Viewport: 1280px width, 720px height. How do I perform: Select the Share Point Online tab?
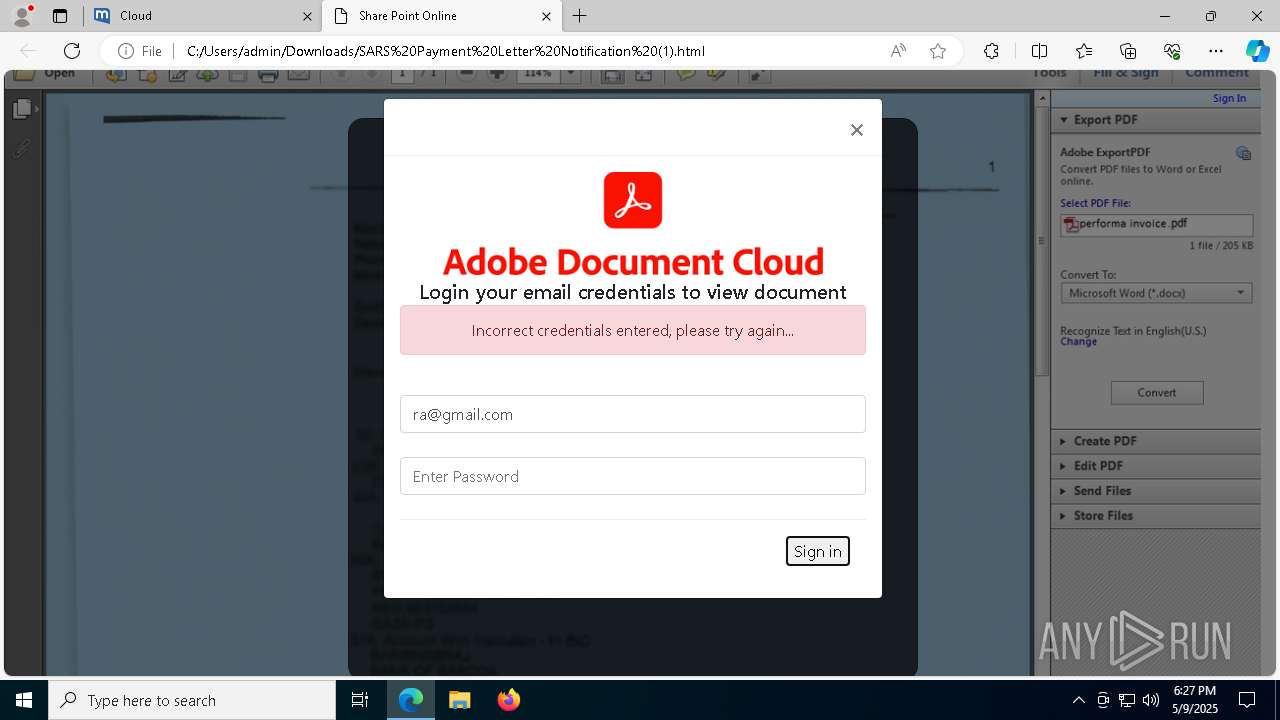point(442,16)
